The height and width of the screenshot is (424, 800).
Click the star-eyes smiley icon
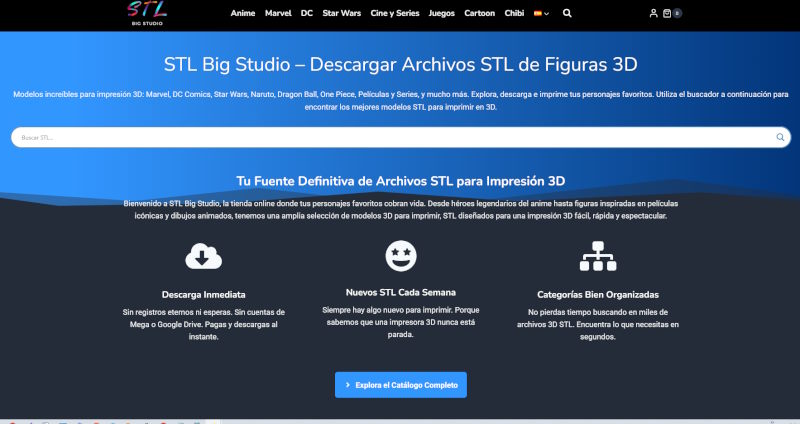(x=401, y=256)
